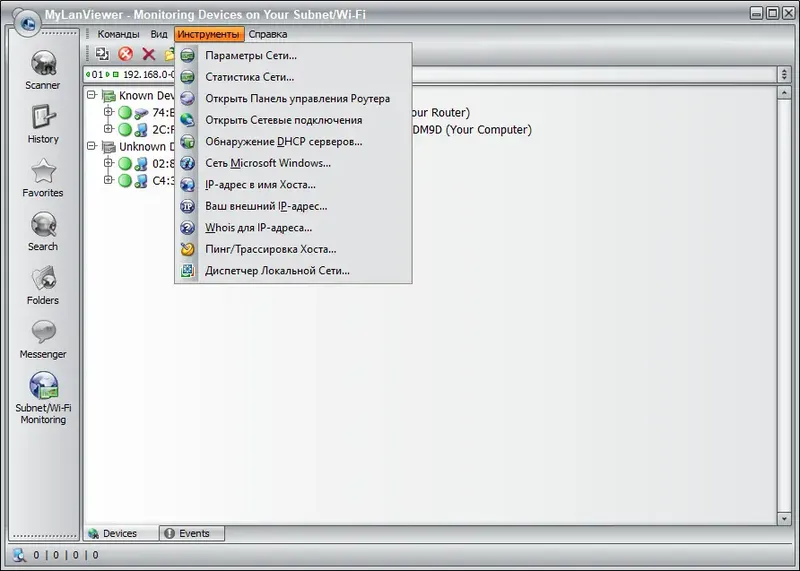800x571 pixels.
Task: Choose Диспетчер Локальной Сети...
Action: [293, 270]
